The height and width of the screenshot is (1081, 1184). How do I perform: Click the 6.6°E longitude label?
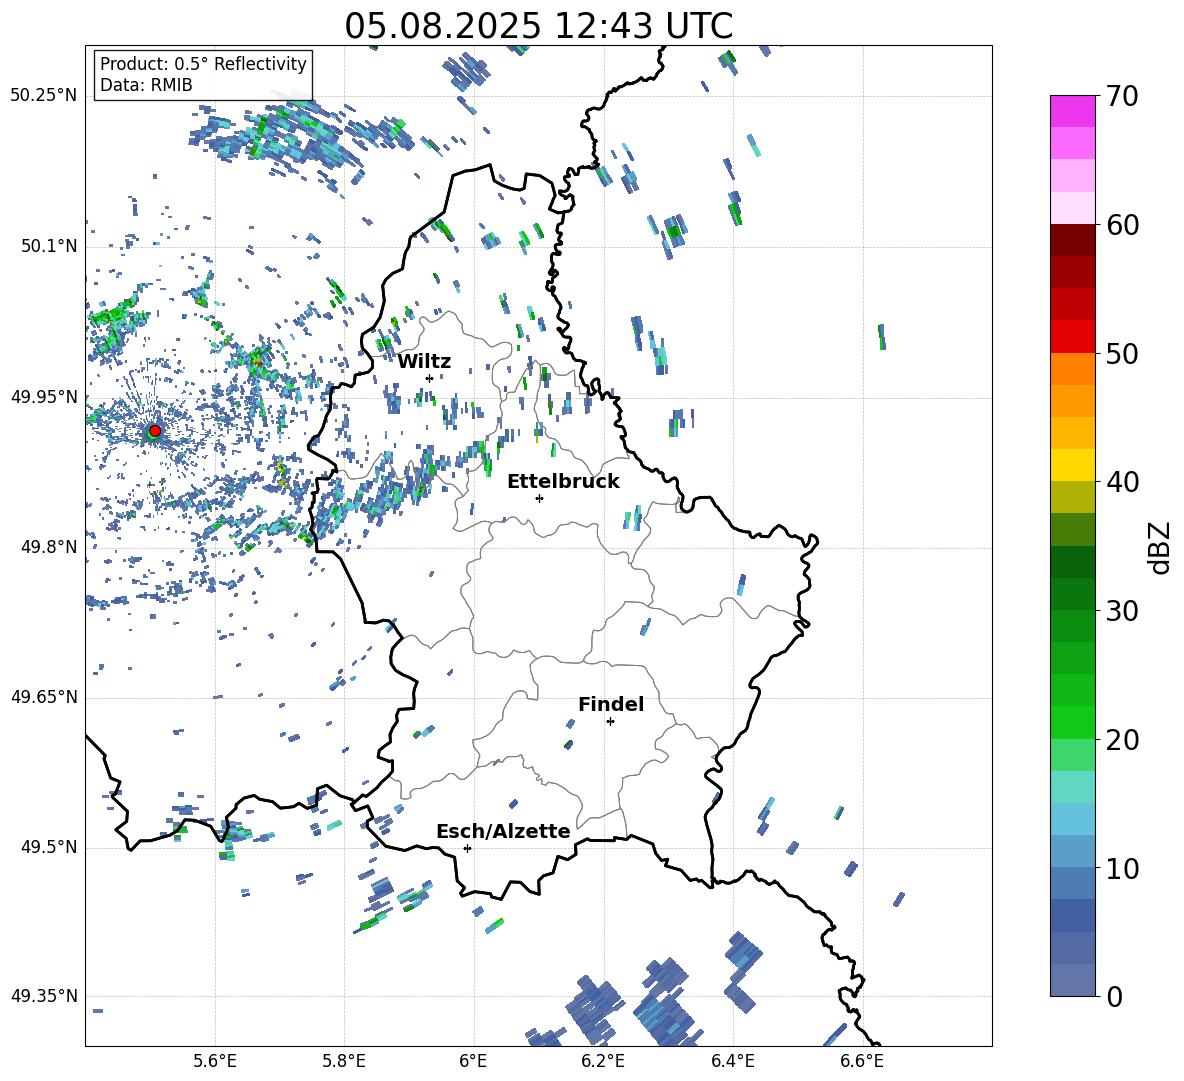point(862,1062)
